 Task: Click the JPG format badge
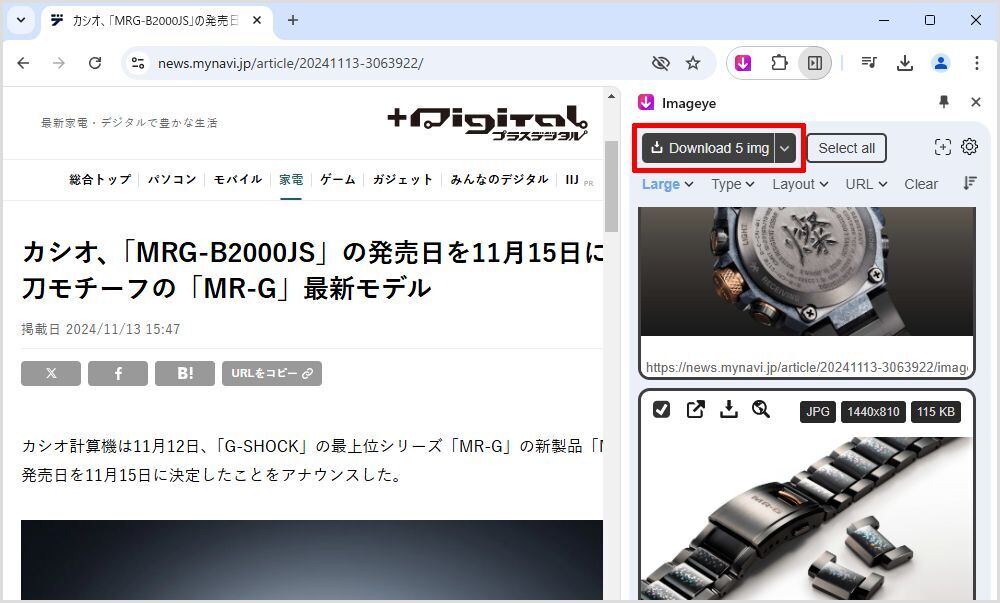click(818, 412)
